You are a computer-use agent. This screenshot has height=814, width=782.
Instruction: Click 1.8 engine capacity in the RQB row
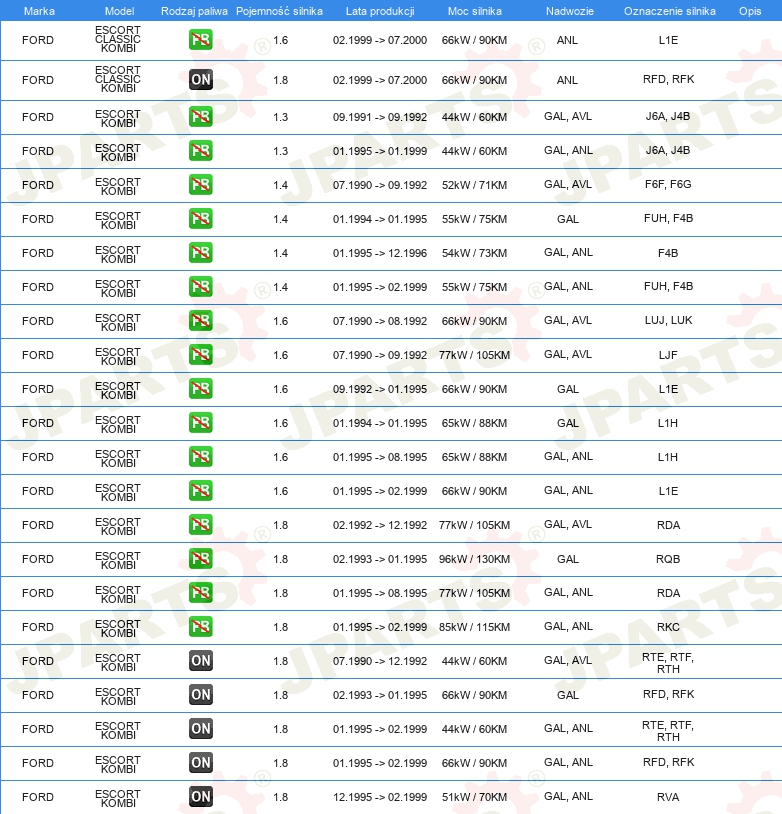pyautogui.click(x=280, y=559)
